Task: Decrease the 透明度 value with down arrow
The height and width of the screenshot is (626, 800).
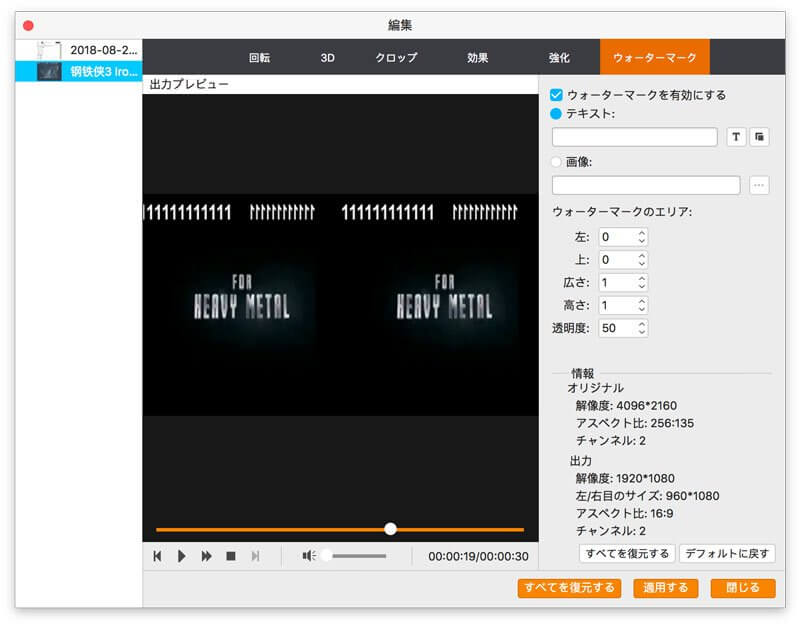Action: (642, 332)
